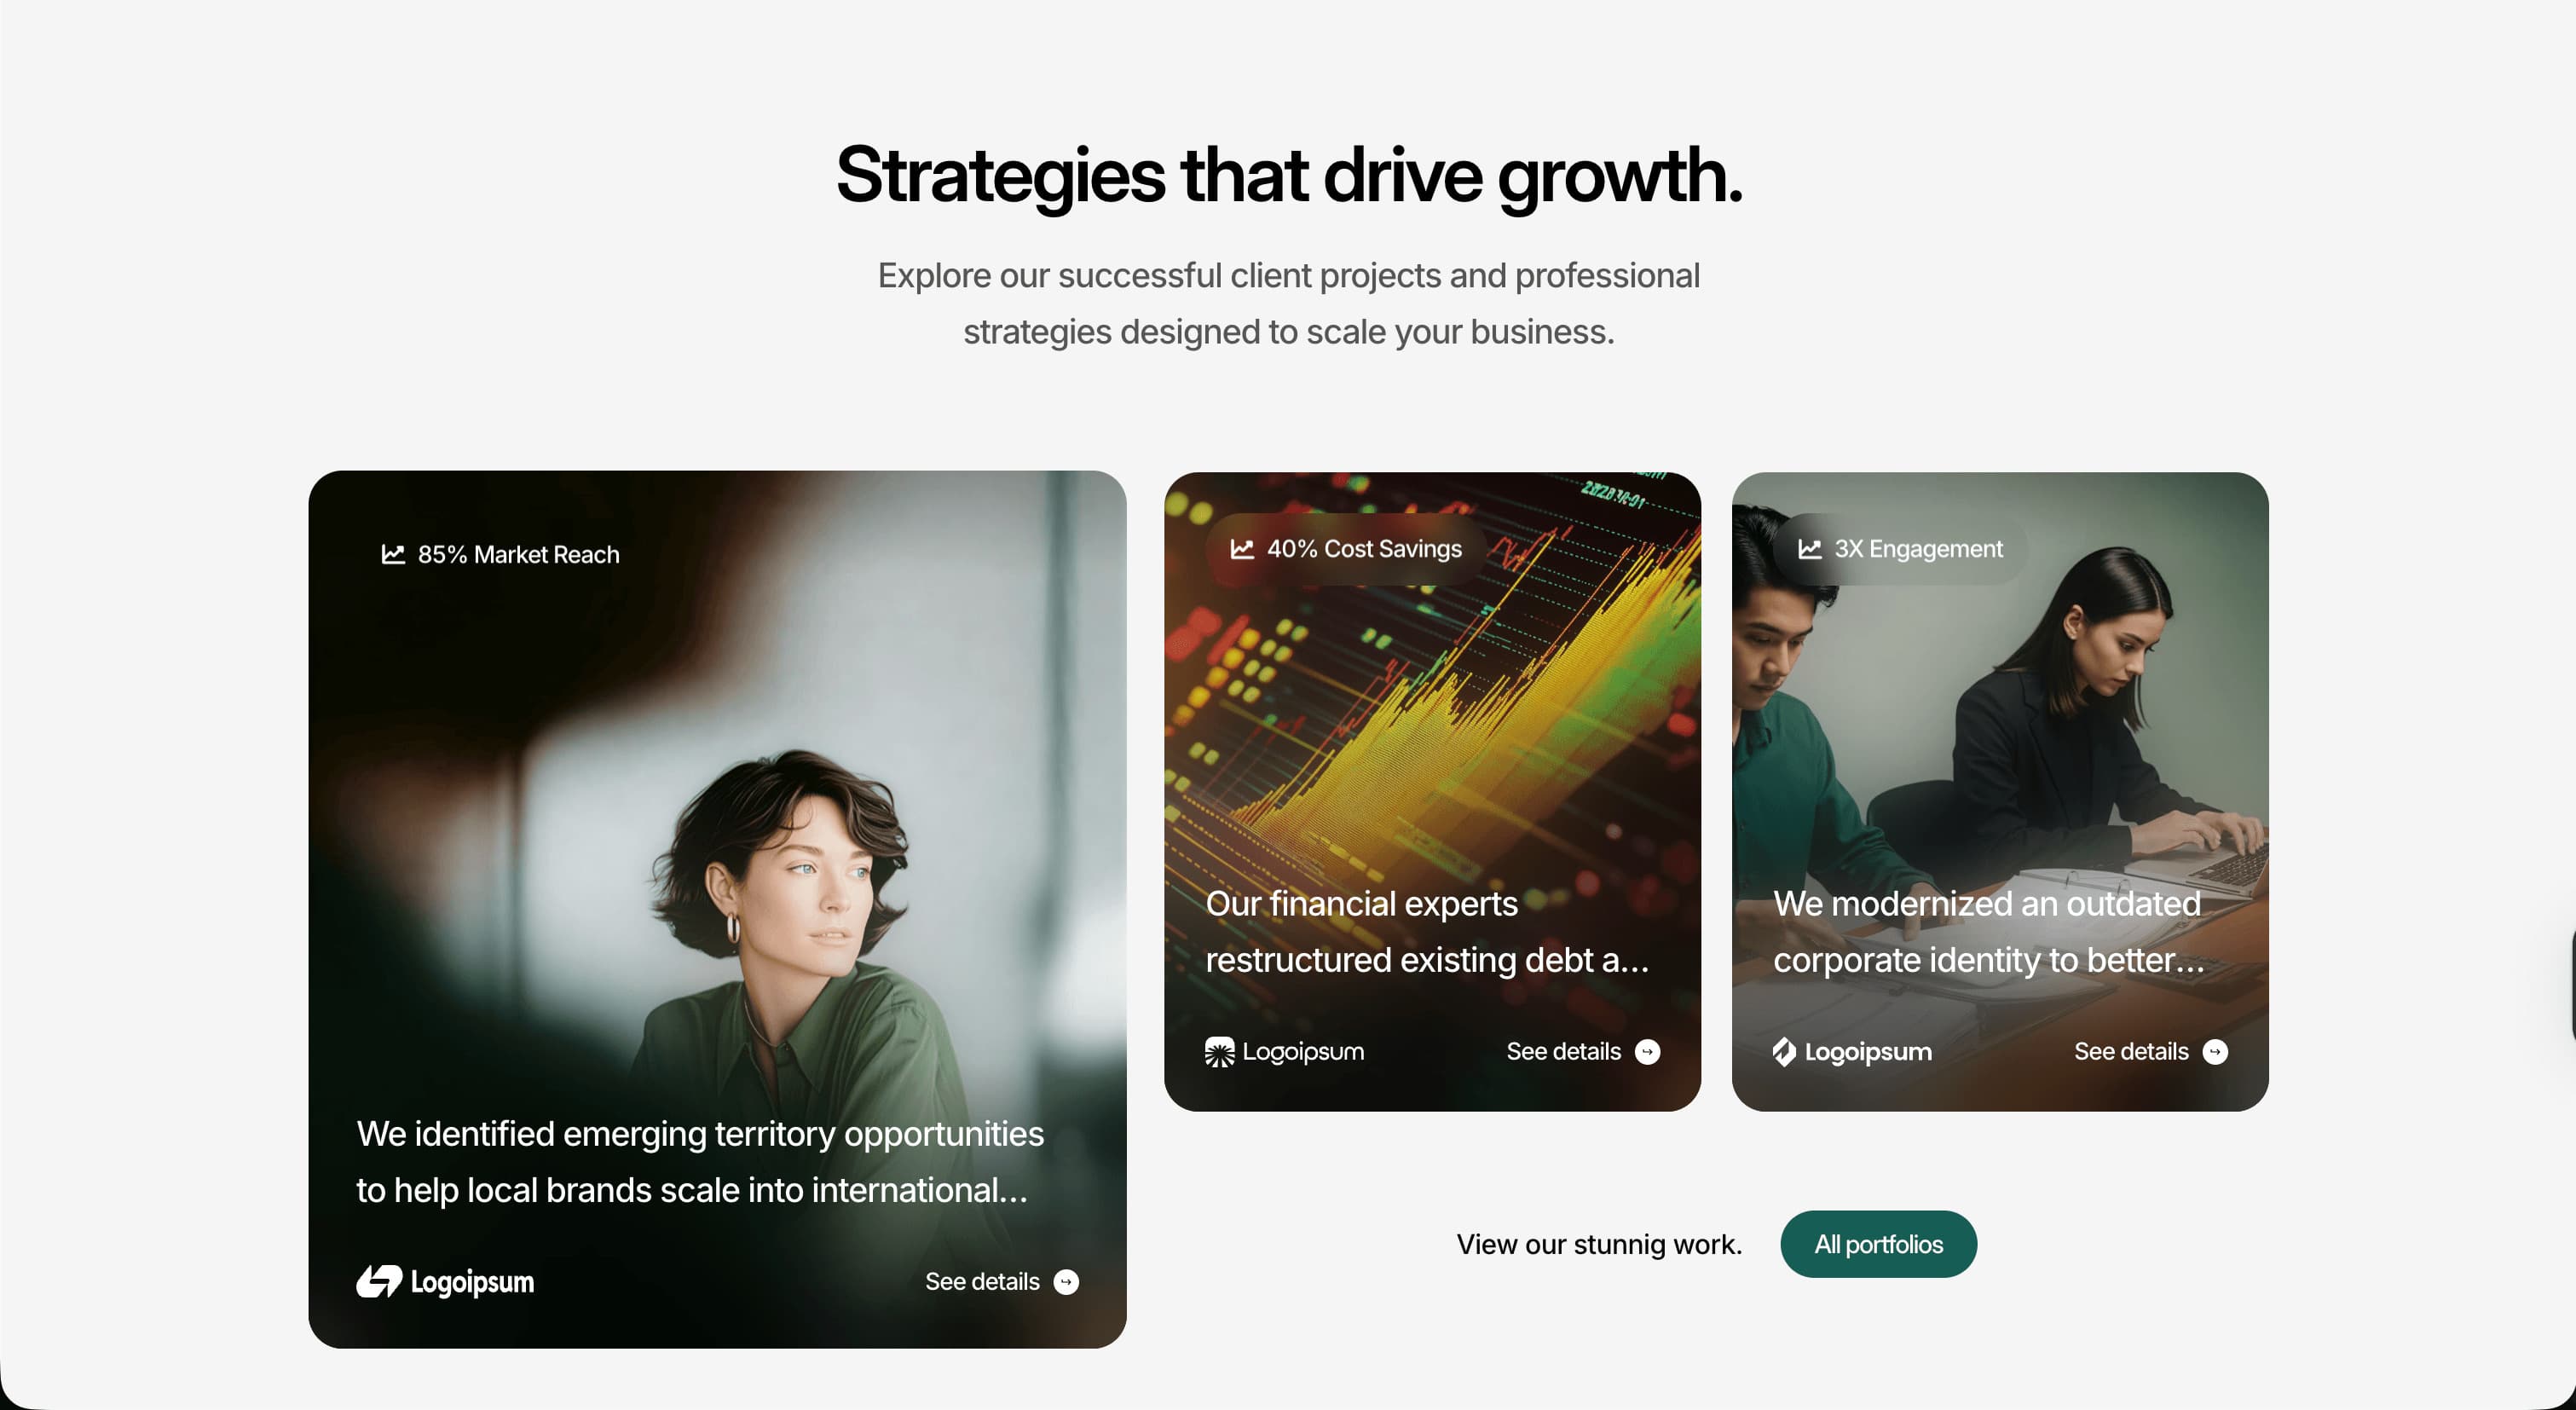Click the arrow icon in the engagement card
This screenshot has height=1410, width=2576.
(x=2215, y=1052)
